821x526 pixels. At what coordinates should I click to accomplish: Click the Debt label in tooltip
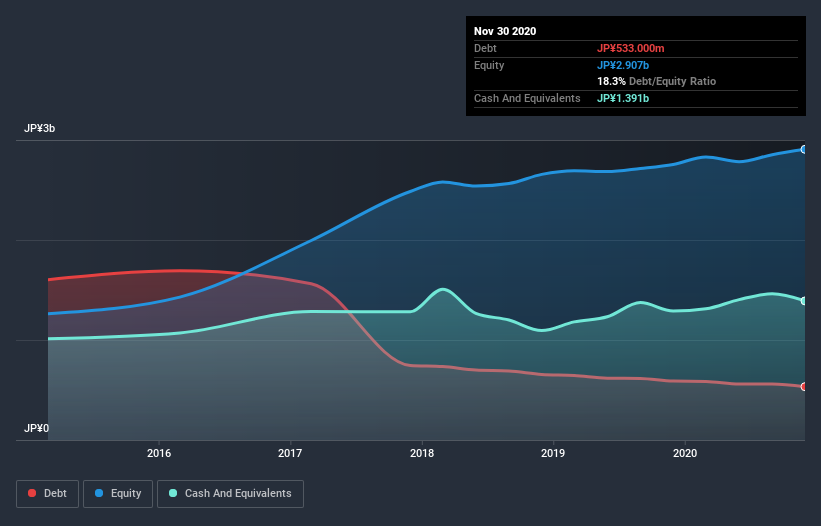coord(485,48)
